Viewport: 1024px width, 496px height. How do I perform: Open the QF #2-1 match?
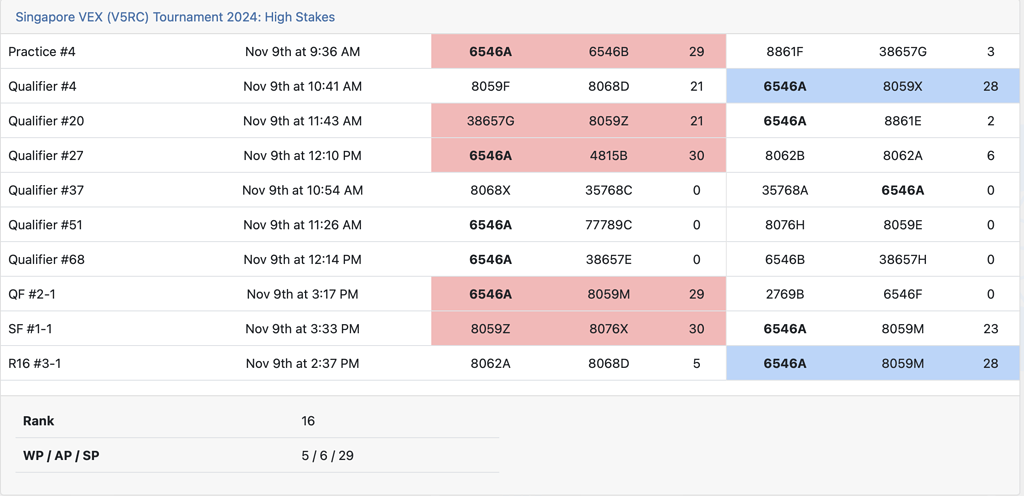[32, 294]
